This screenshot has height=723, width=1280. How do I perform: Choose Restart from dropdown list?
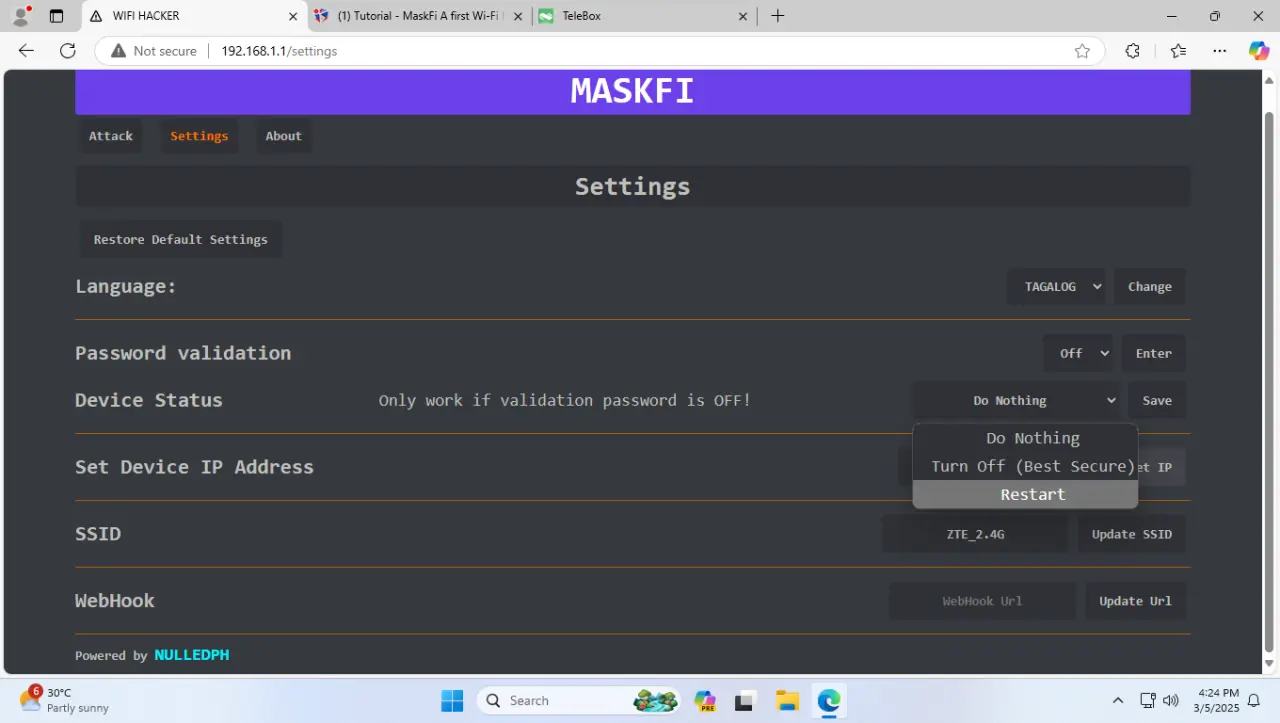point(1025,494)
